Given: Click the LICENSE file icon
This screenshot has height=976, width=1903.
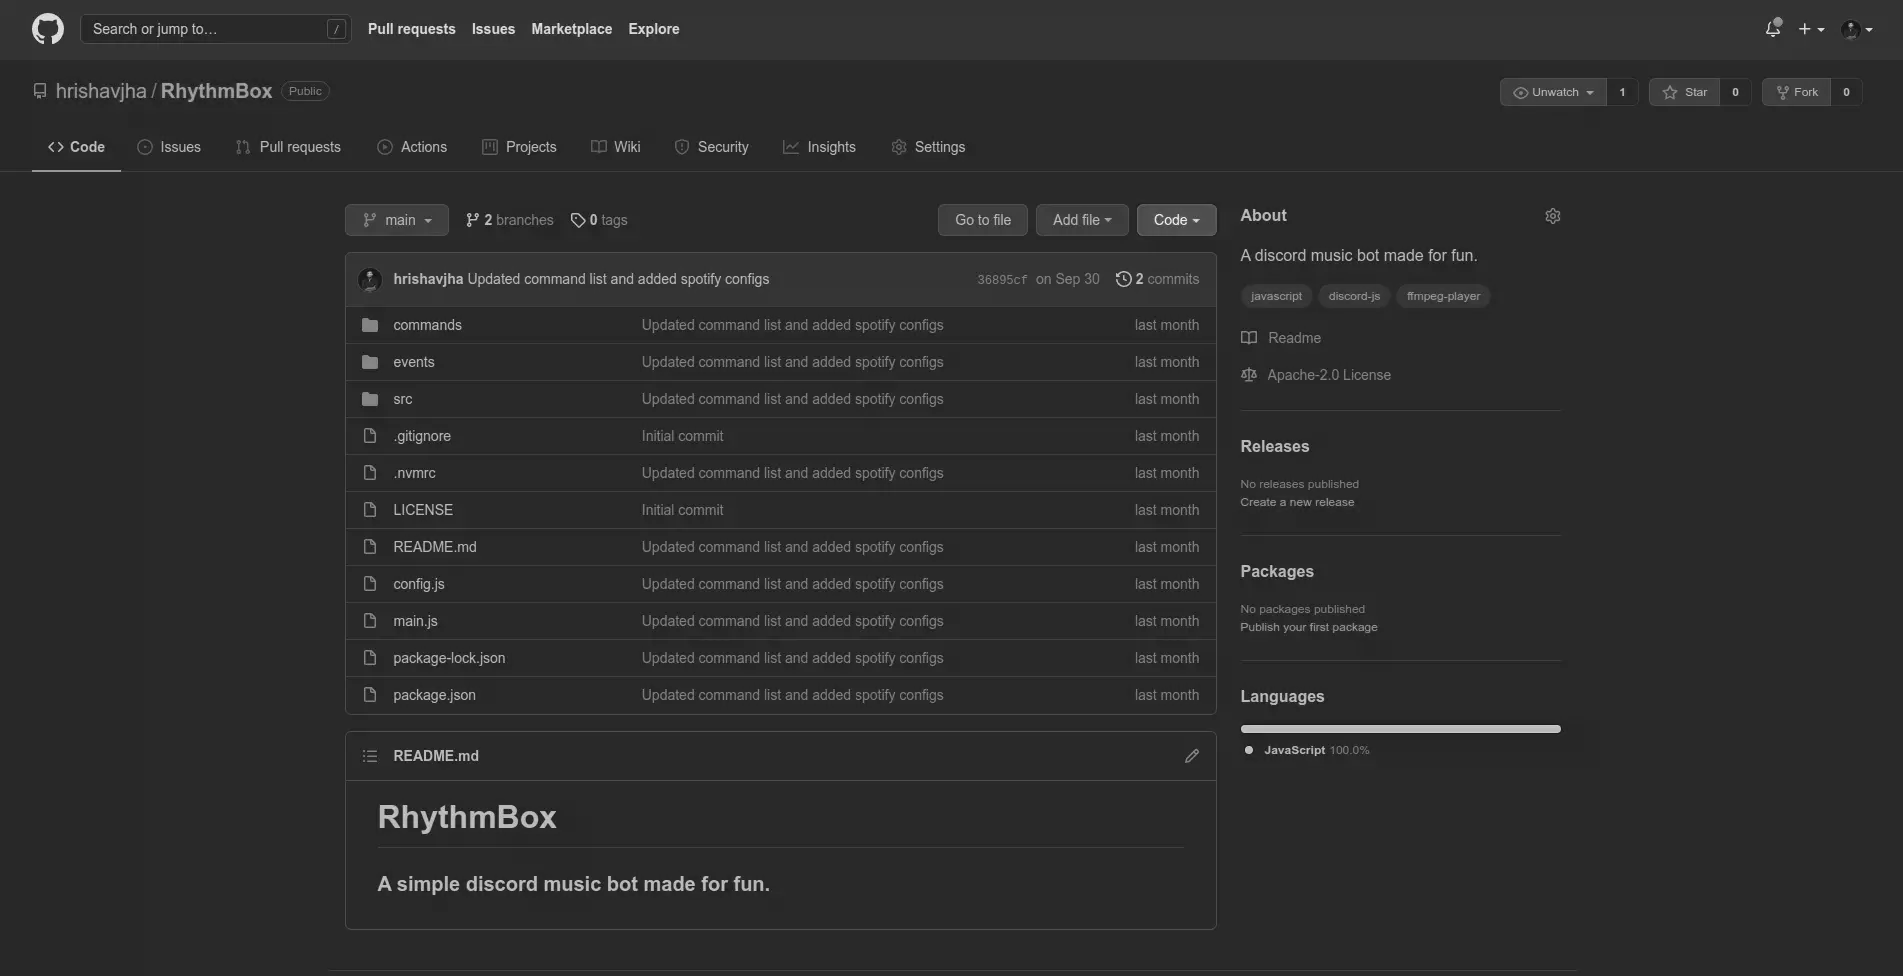Looking at the screenshot, I should (370, 510).
